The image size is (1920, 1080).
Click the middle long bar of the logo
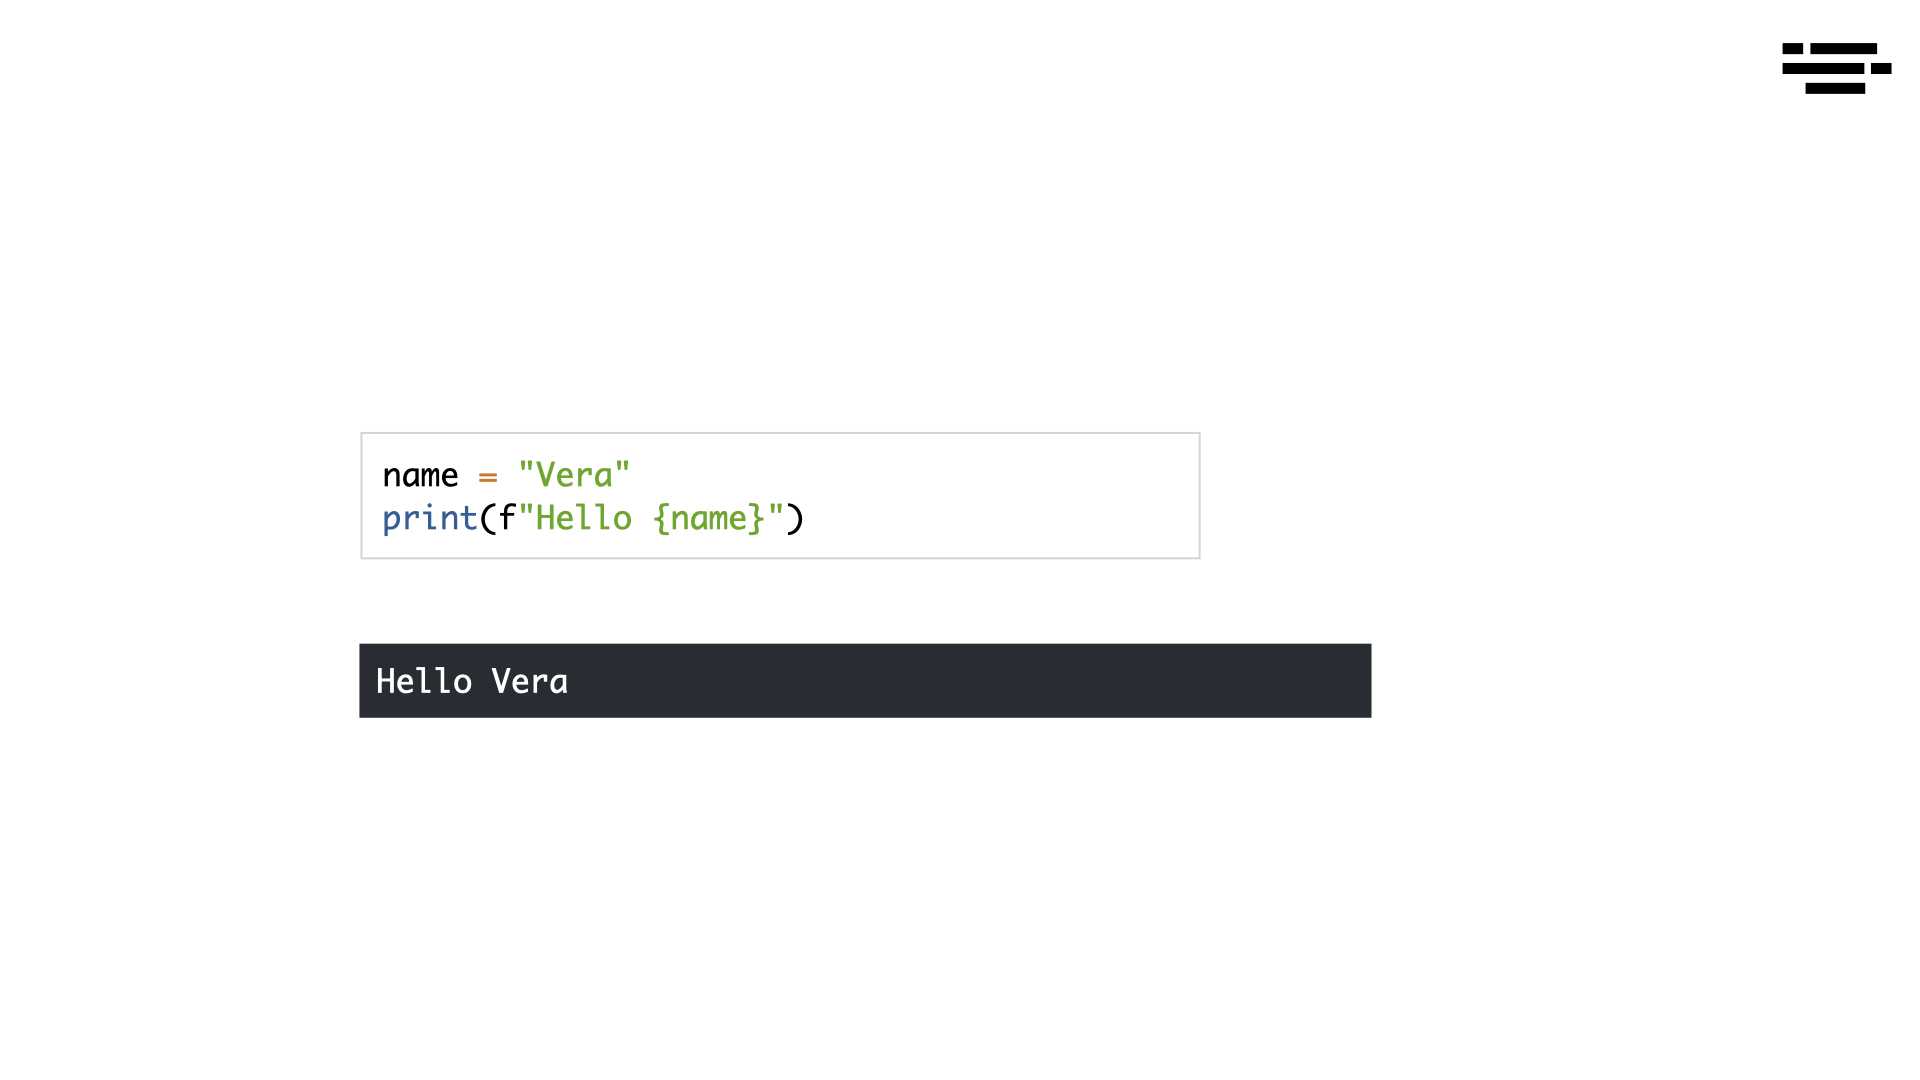pos(1823,68)
